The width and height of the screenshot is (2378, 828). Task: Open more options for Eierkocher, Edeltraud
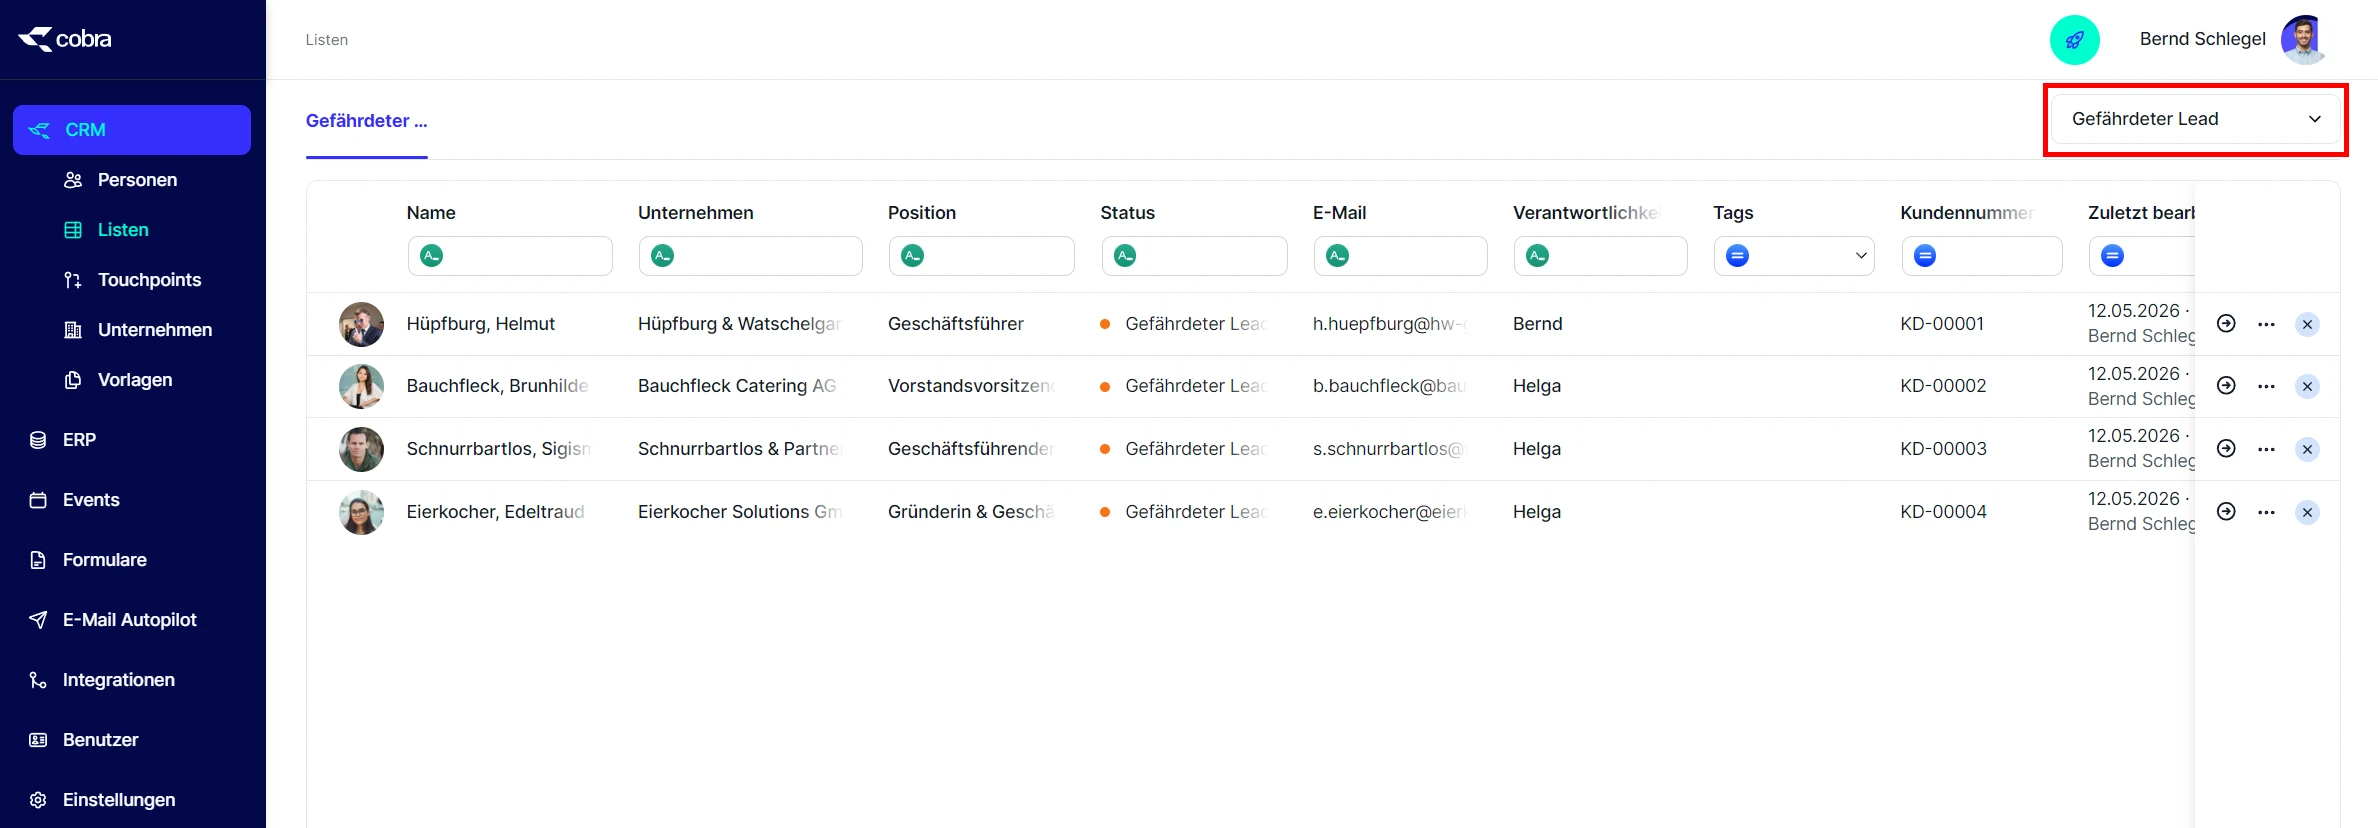tap(2266, 512)
